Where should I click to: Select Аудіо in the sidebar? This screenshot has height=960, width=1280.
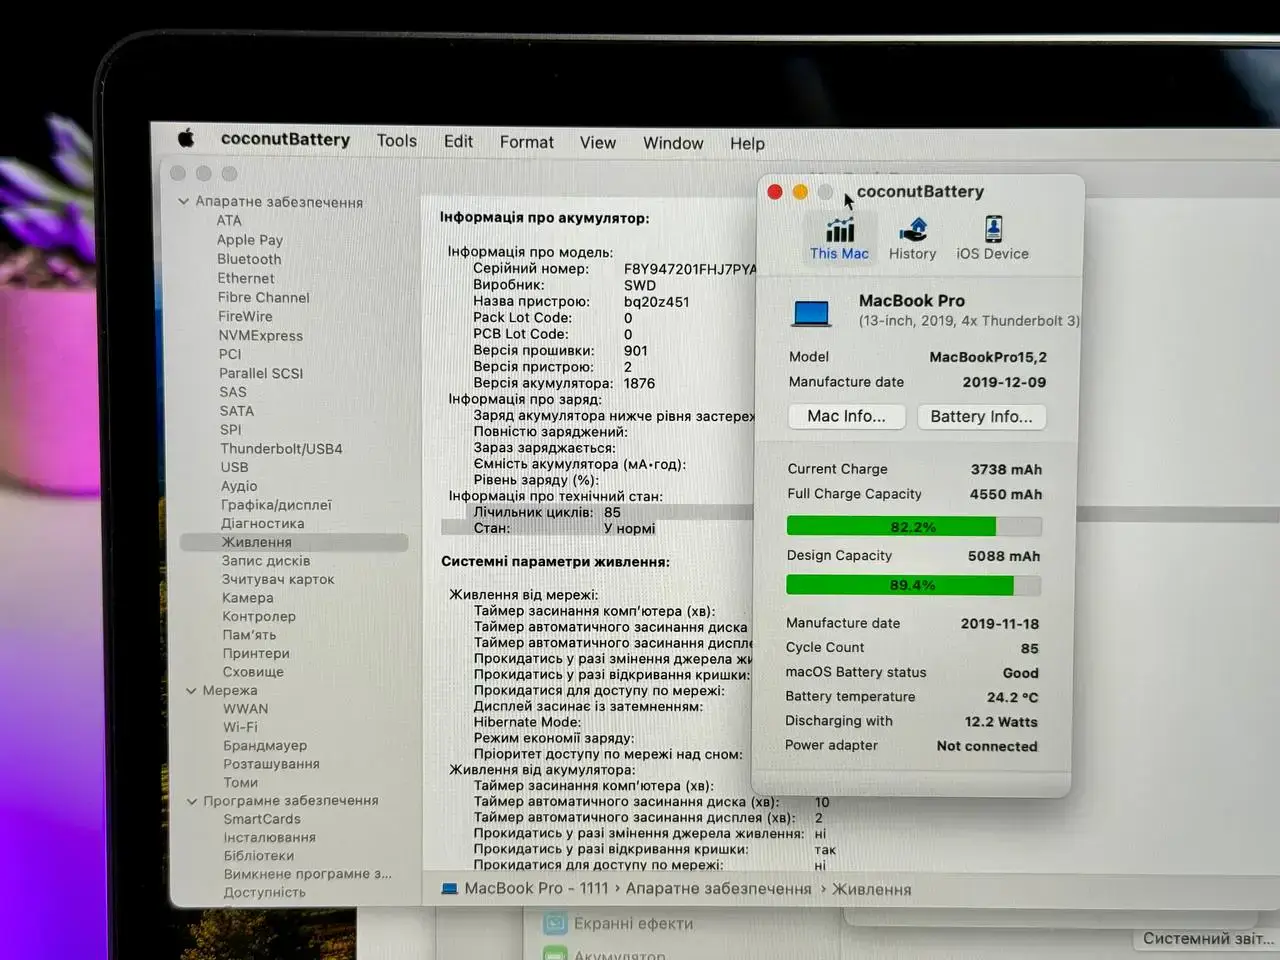pyautogui.click(x=239, y=486)
